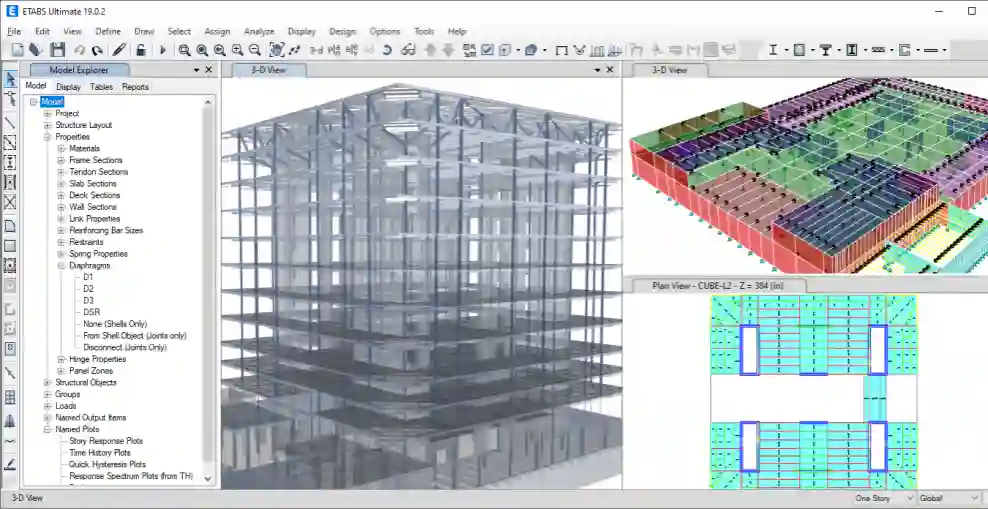Click the Zoom Out magnifier icon
988x509 pixels.
(254, 50)
